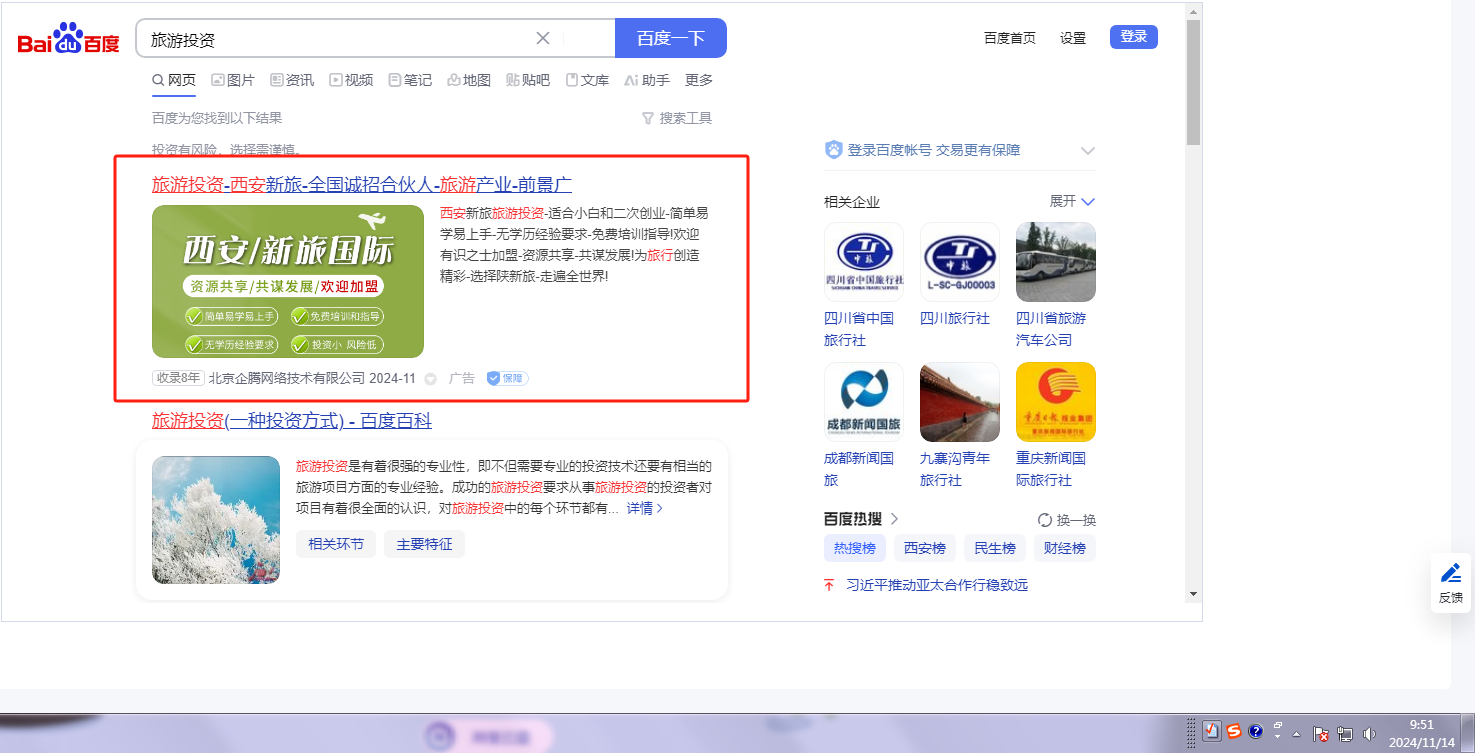Expand the 更多 tab menu

point(699,80)
